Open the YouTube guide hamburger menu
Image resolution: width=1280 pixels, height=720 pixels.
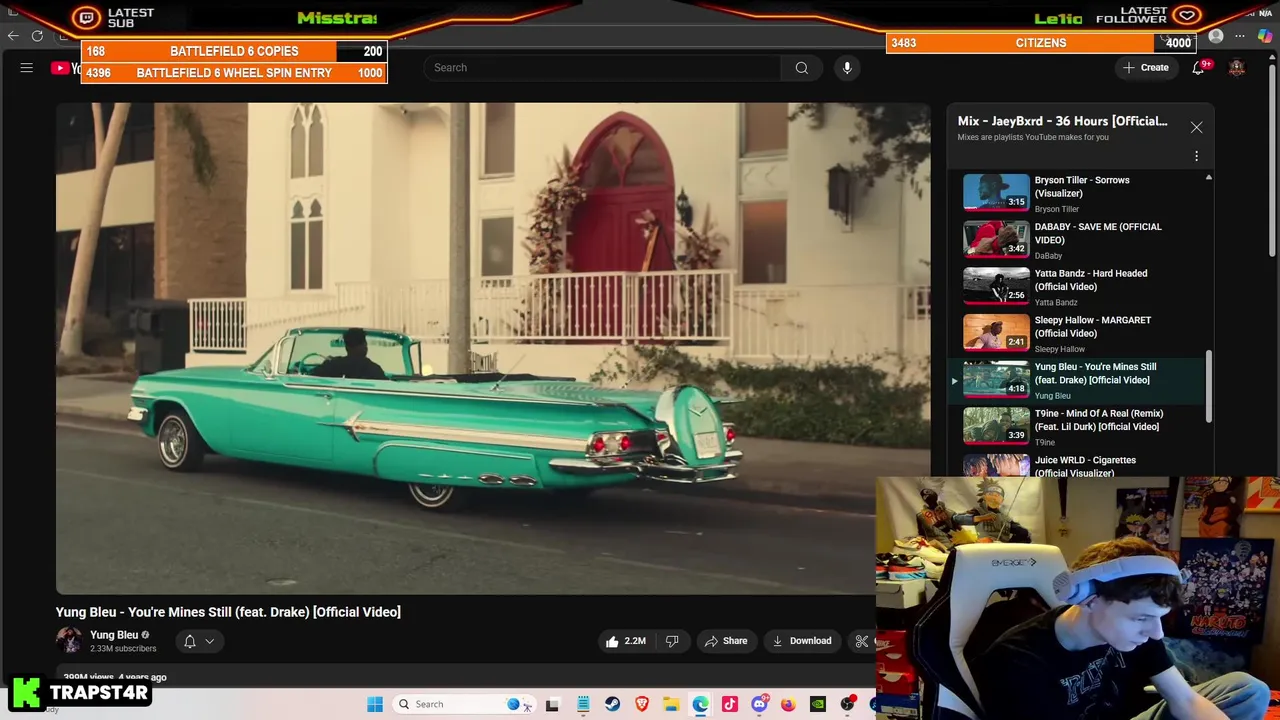pos(27,68)
